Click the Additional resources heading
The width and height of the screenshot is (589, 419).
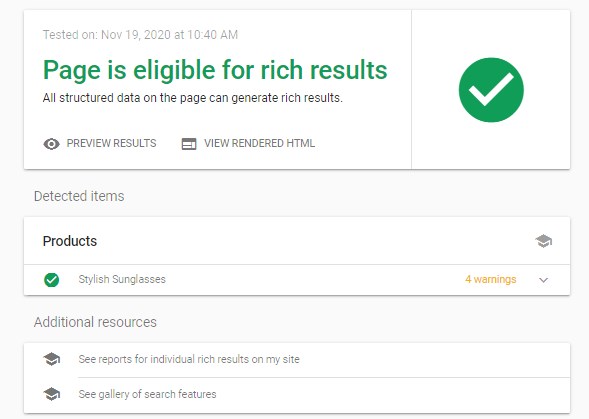point(95,322)
